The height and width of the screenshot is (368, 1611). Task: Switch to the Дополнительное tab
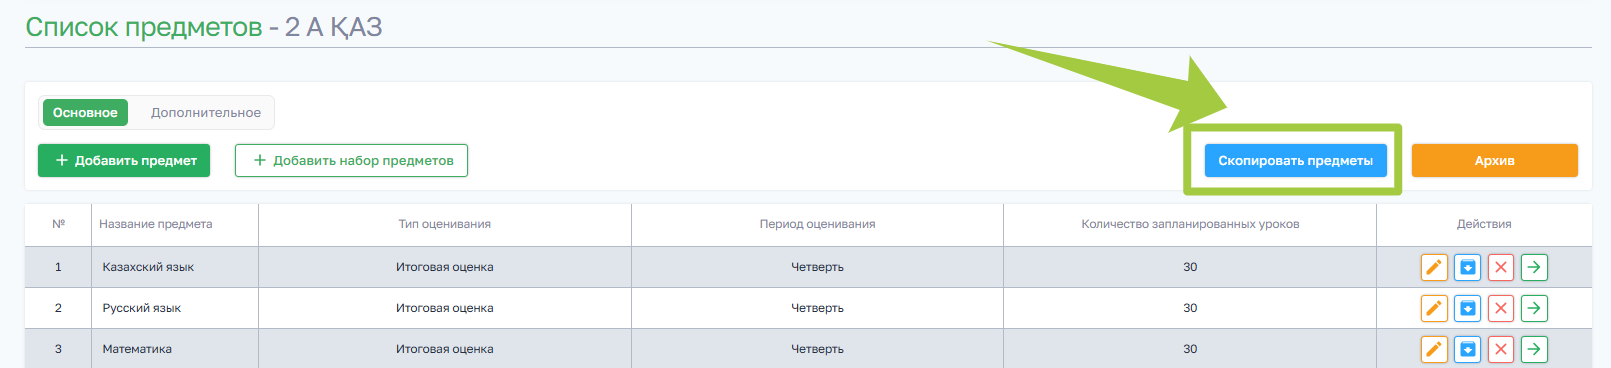click(206, 113)
